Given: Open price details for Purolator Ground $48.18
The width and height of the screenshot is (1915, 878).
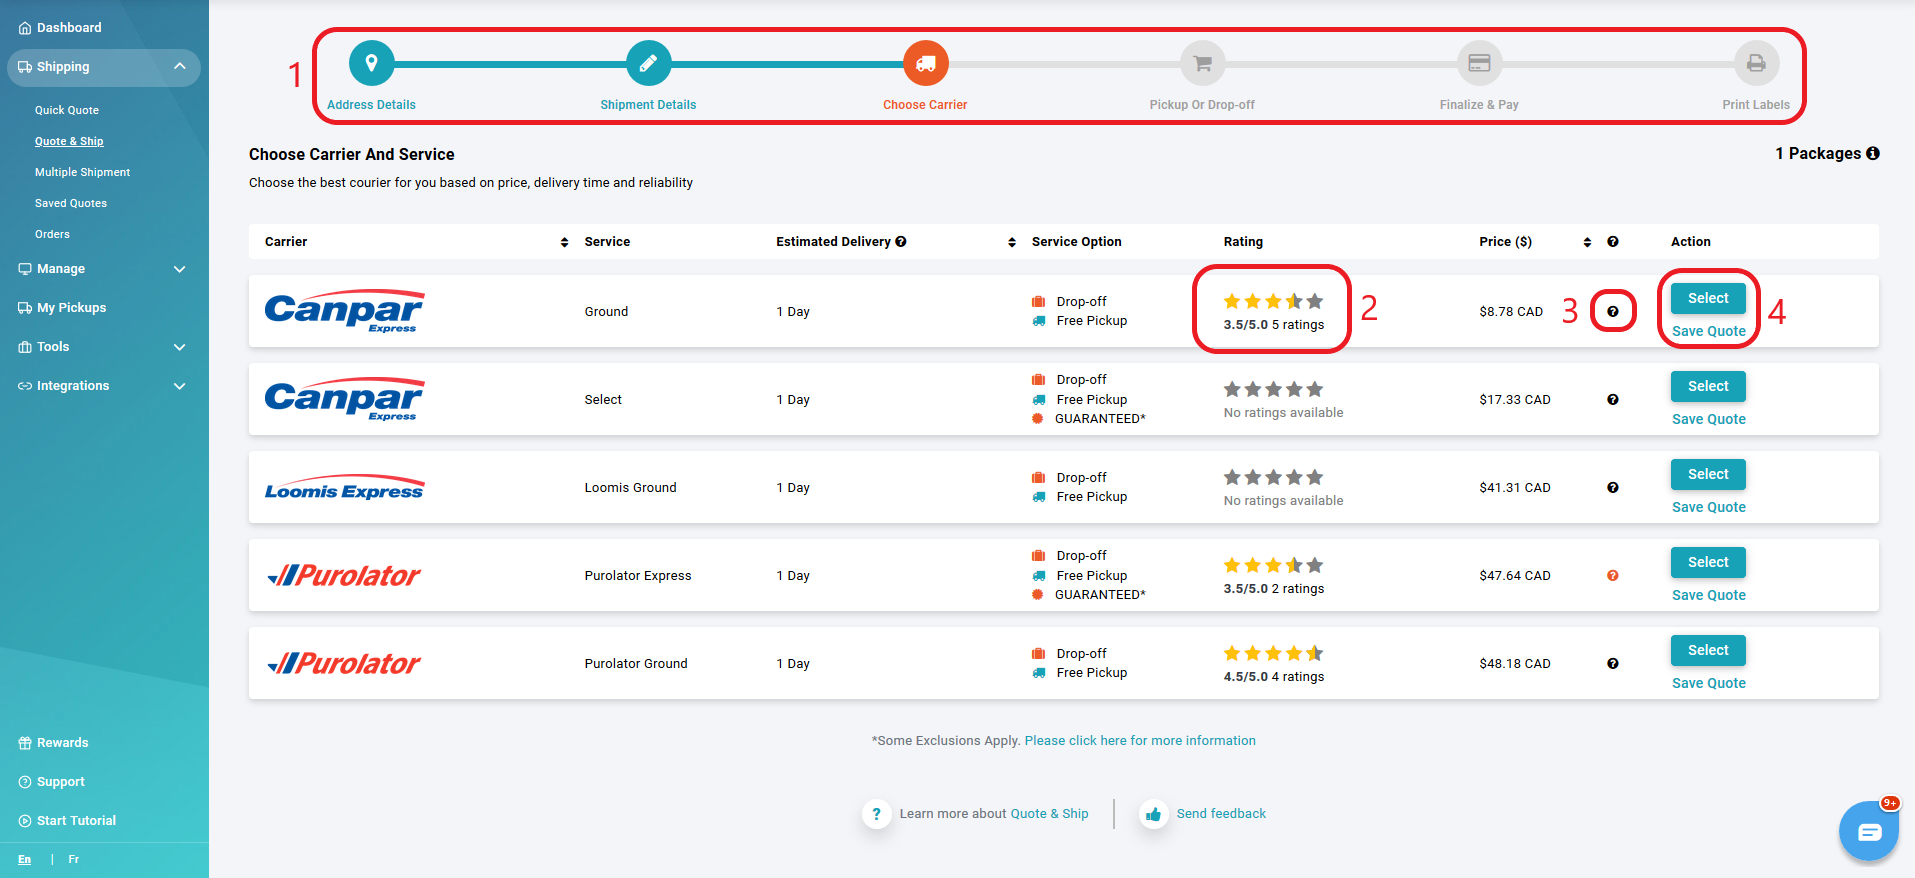Looking at the screenshot, I should pyautogui.click(x=1613, y=663).
